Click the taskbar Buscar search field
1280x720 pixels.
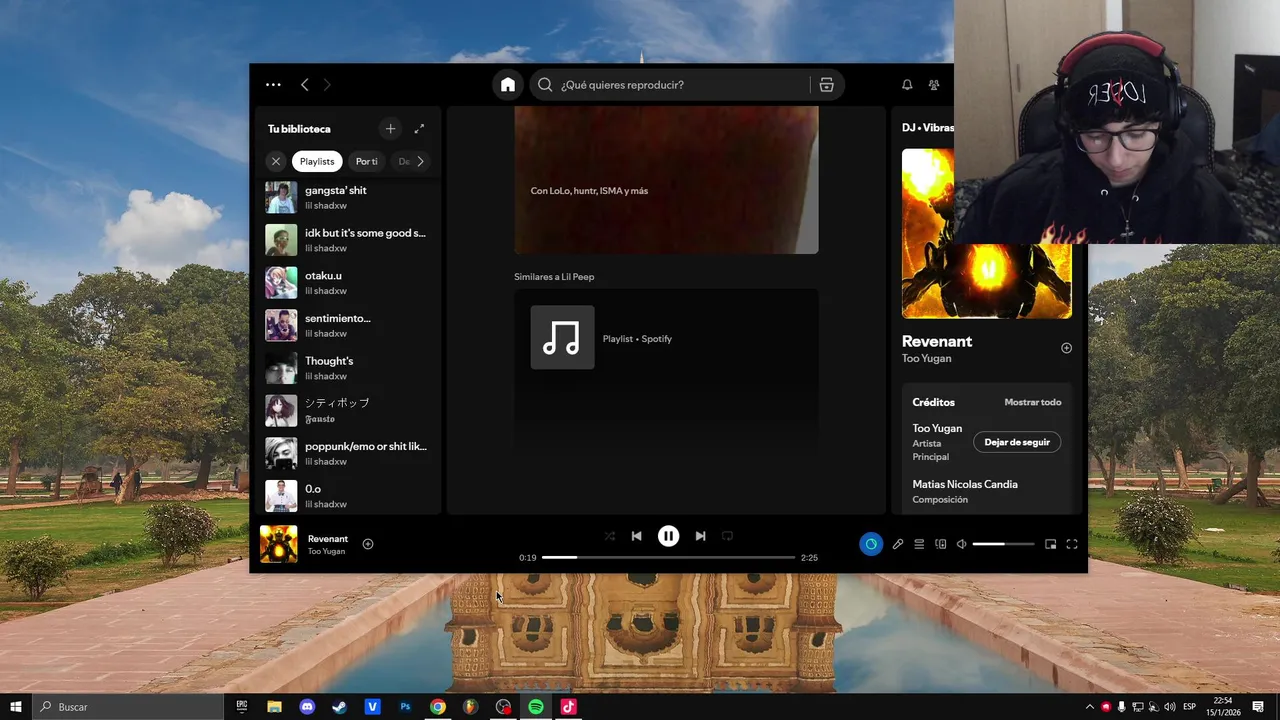(x=128, y=707)
